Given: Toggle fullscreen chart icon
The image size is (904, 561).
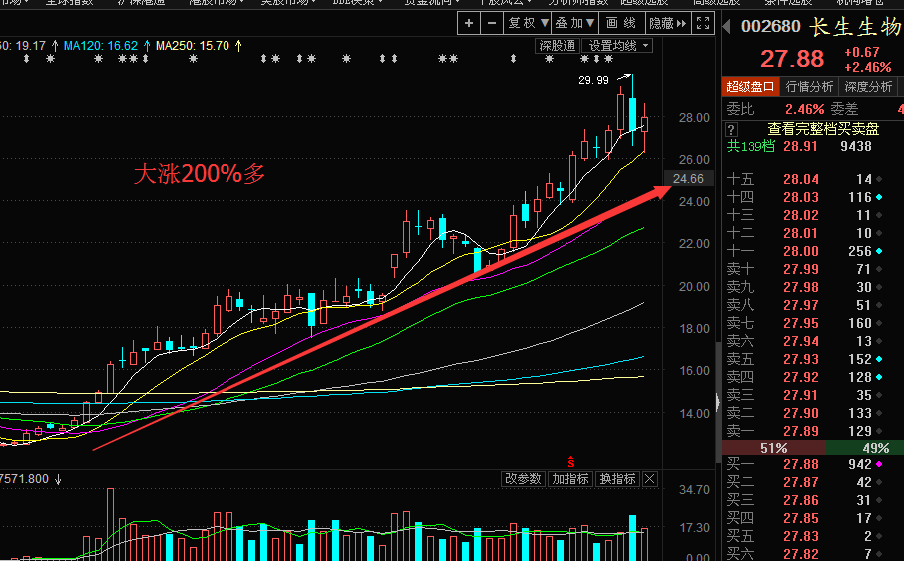Looking at the screenshot, I should click(703, 23).
